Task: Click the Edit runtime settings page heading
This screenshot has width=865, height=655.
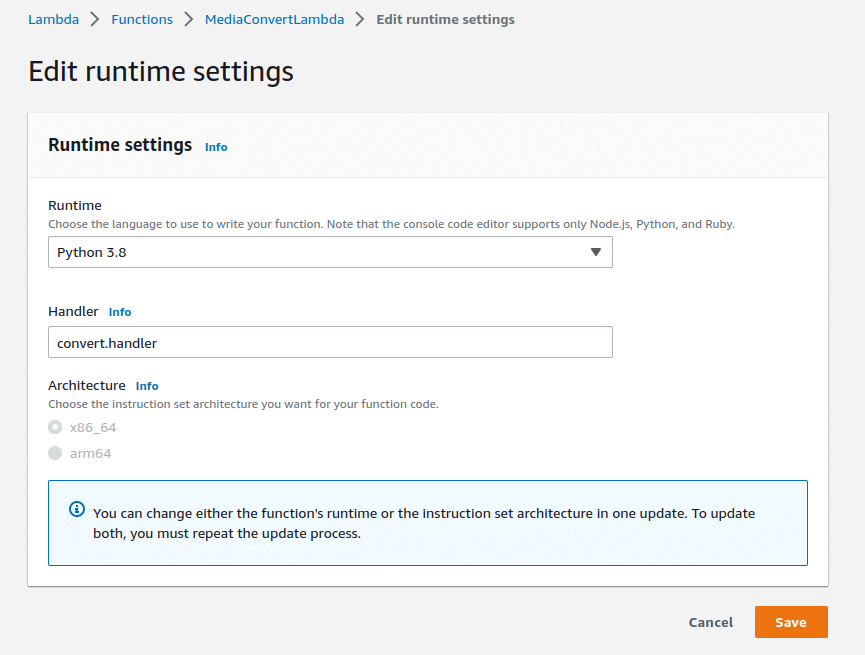Action: (x=161, y=72)
